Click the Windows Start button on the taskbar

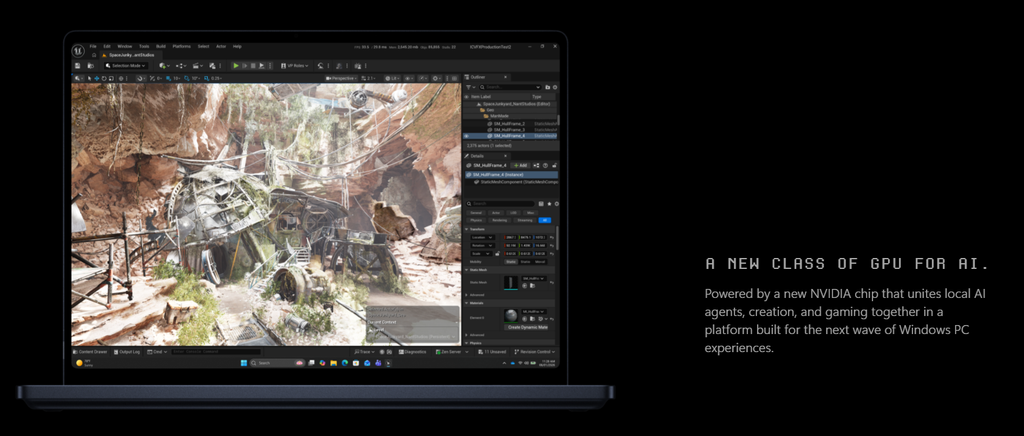244,362
